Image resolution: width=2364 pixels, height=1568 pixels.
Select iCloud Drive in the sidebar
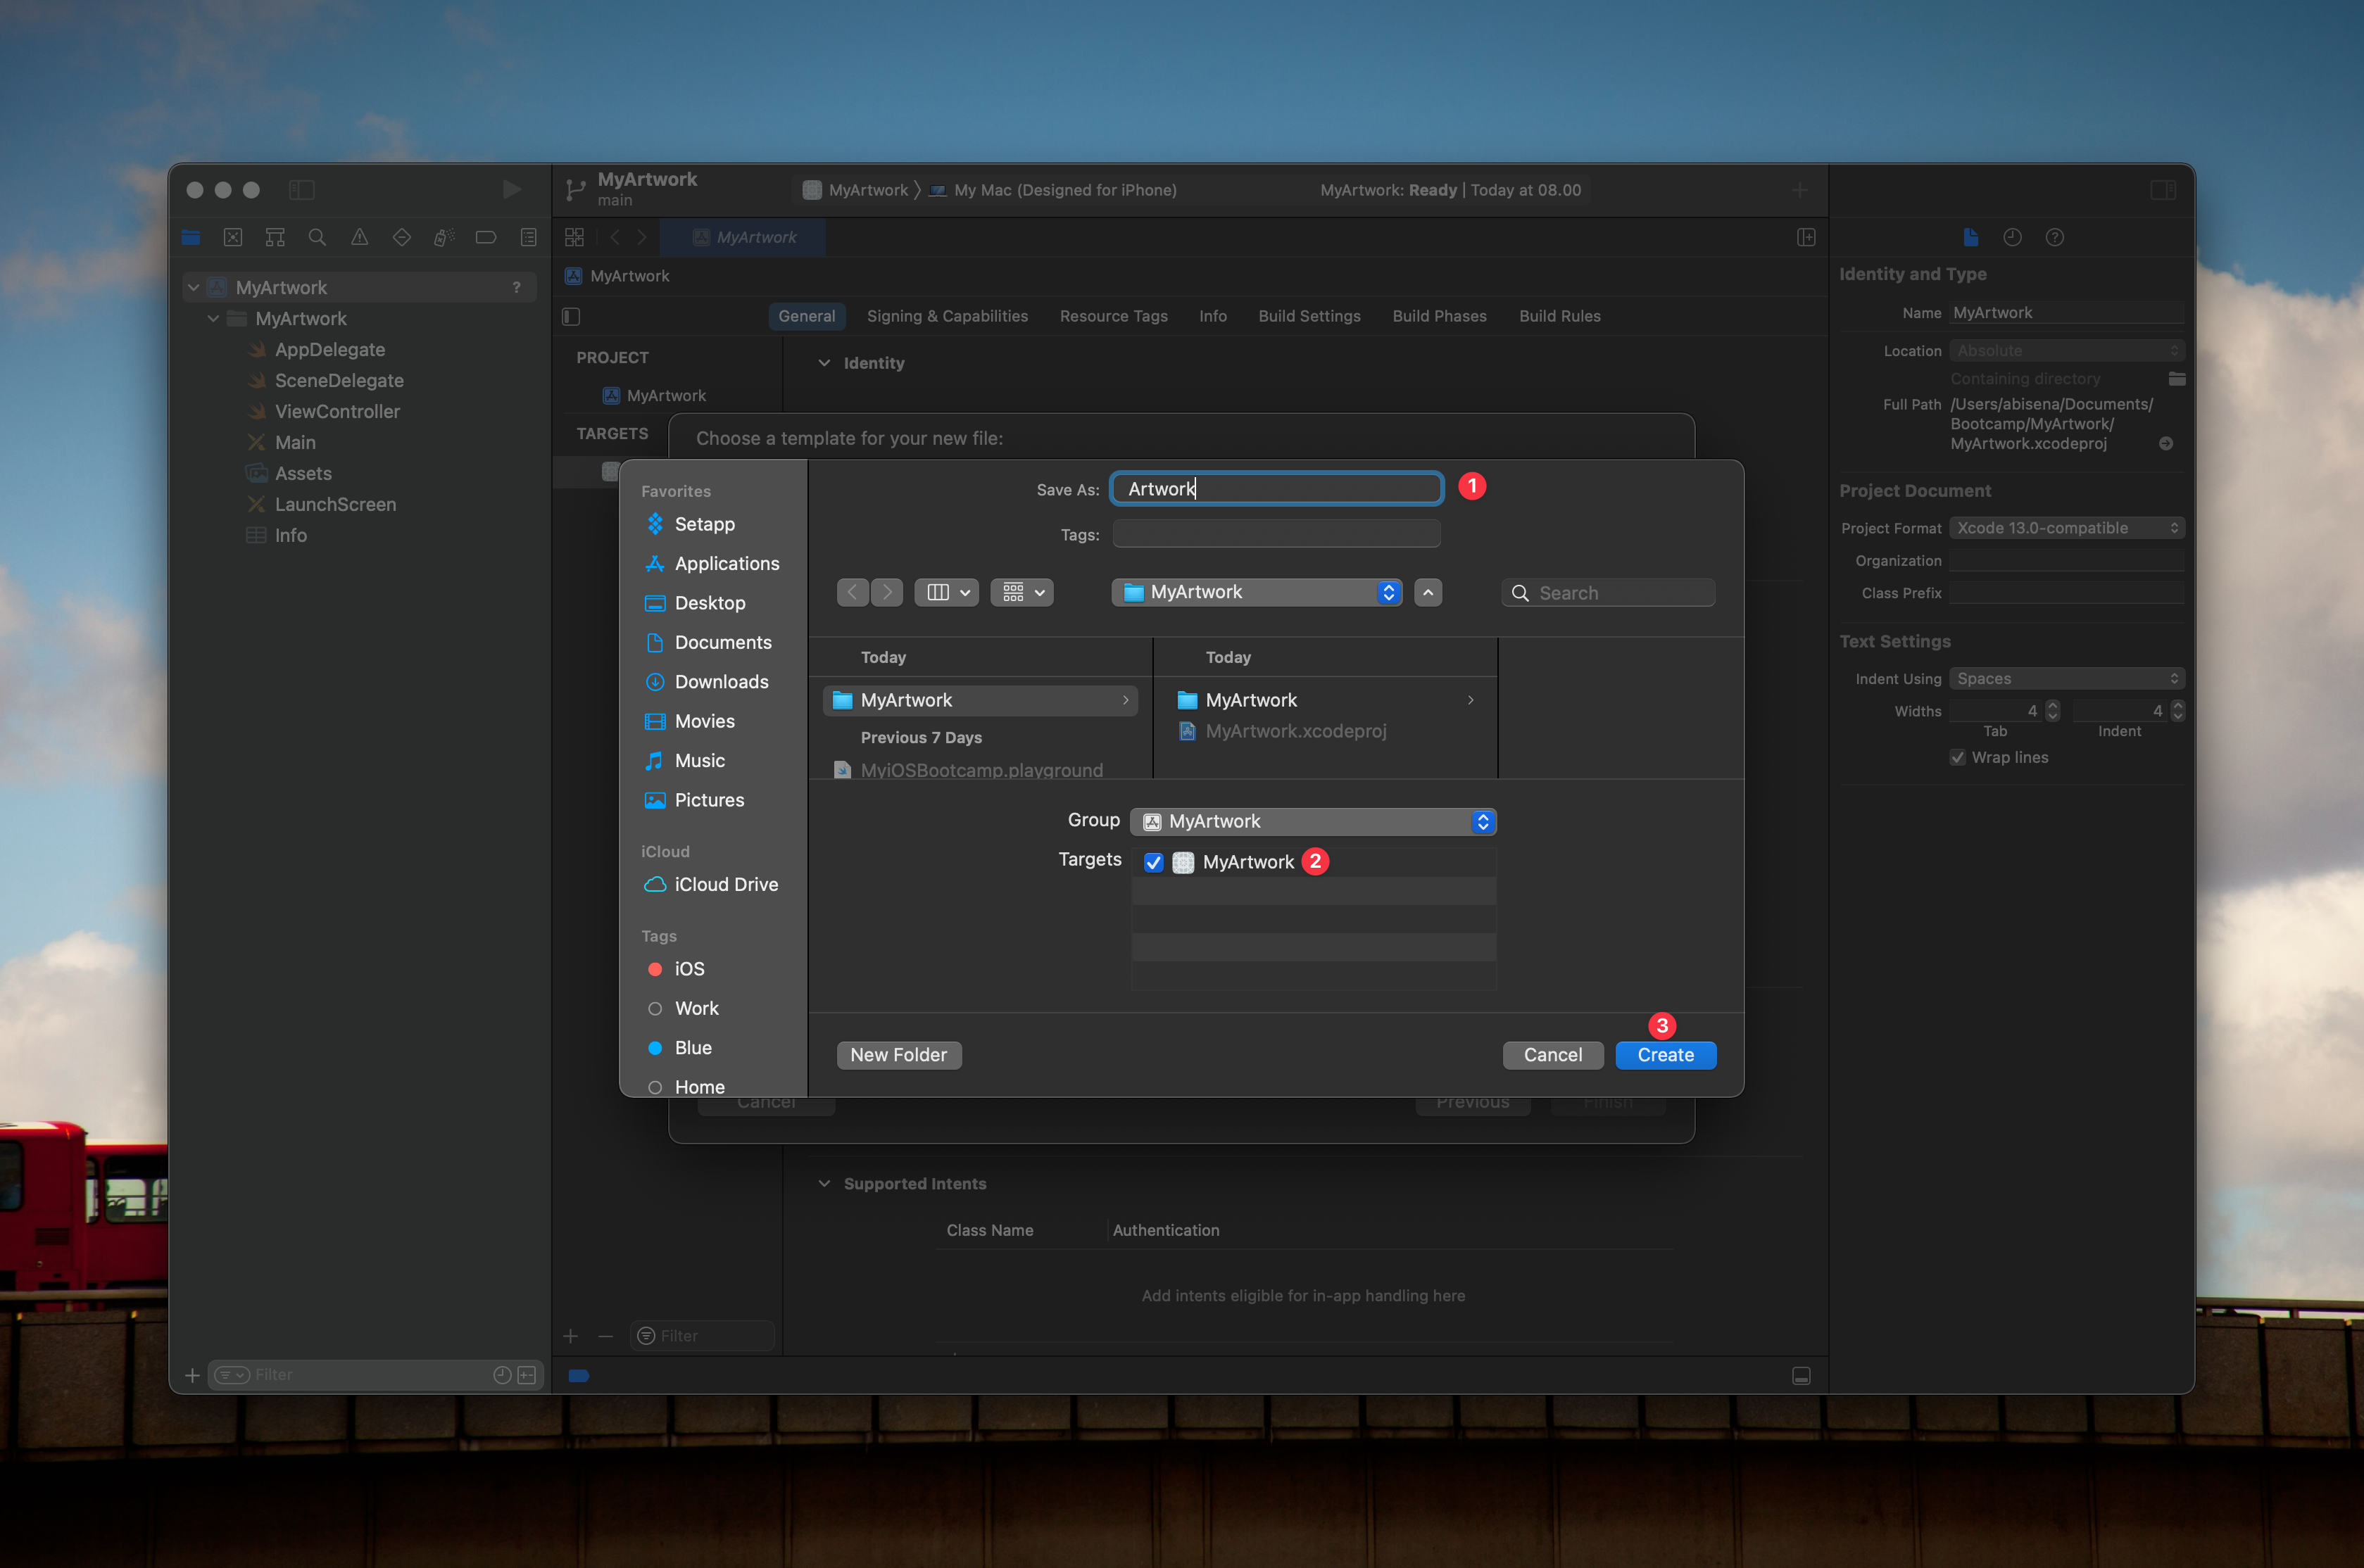click(711, 884)
